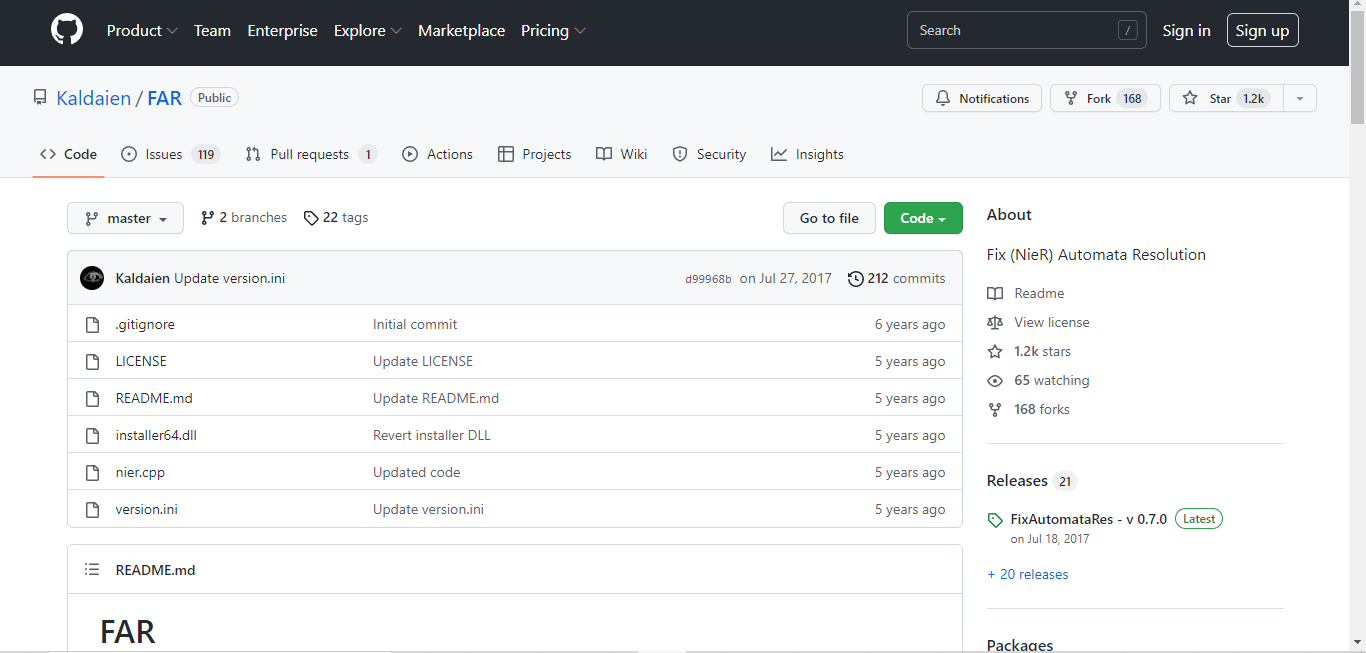The width and height of the screenshot is (1366, 653).
Task: Open the tags list via tag icon
Action: (311, 218)
